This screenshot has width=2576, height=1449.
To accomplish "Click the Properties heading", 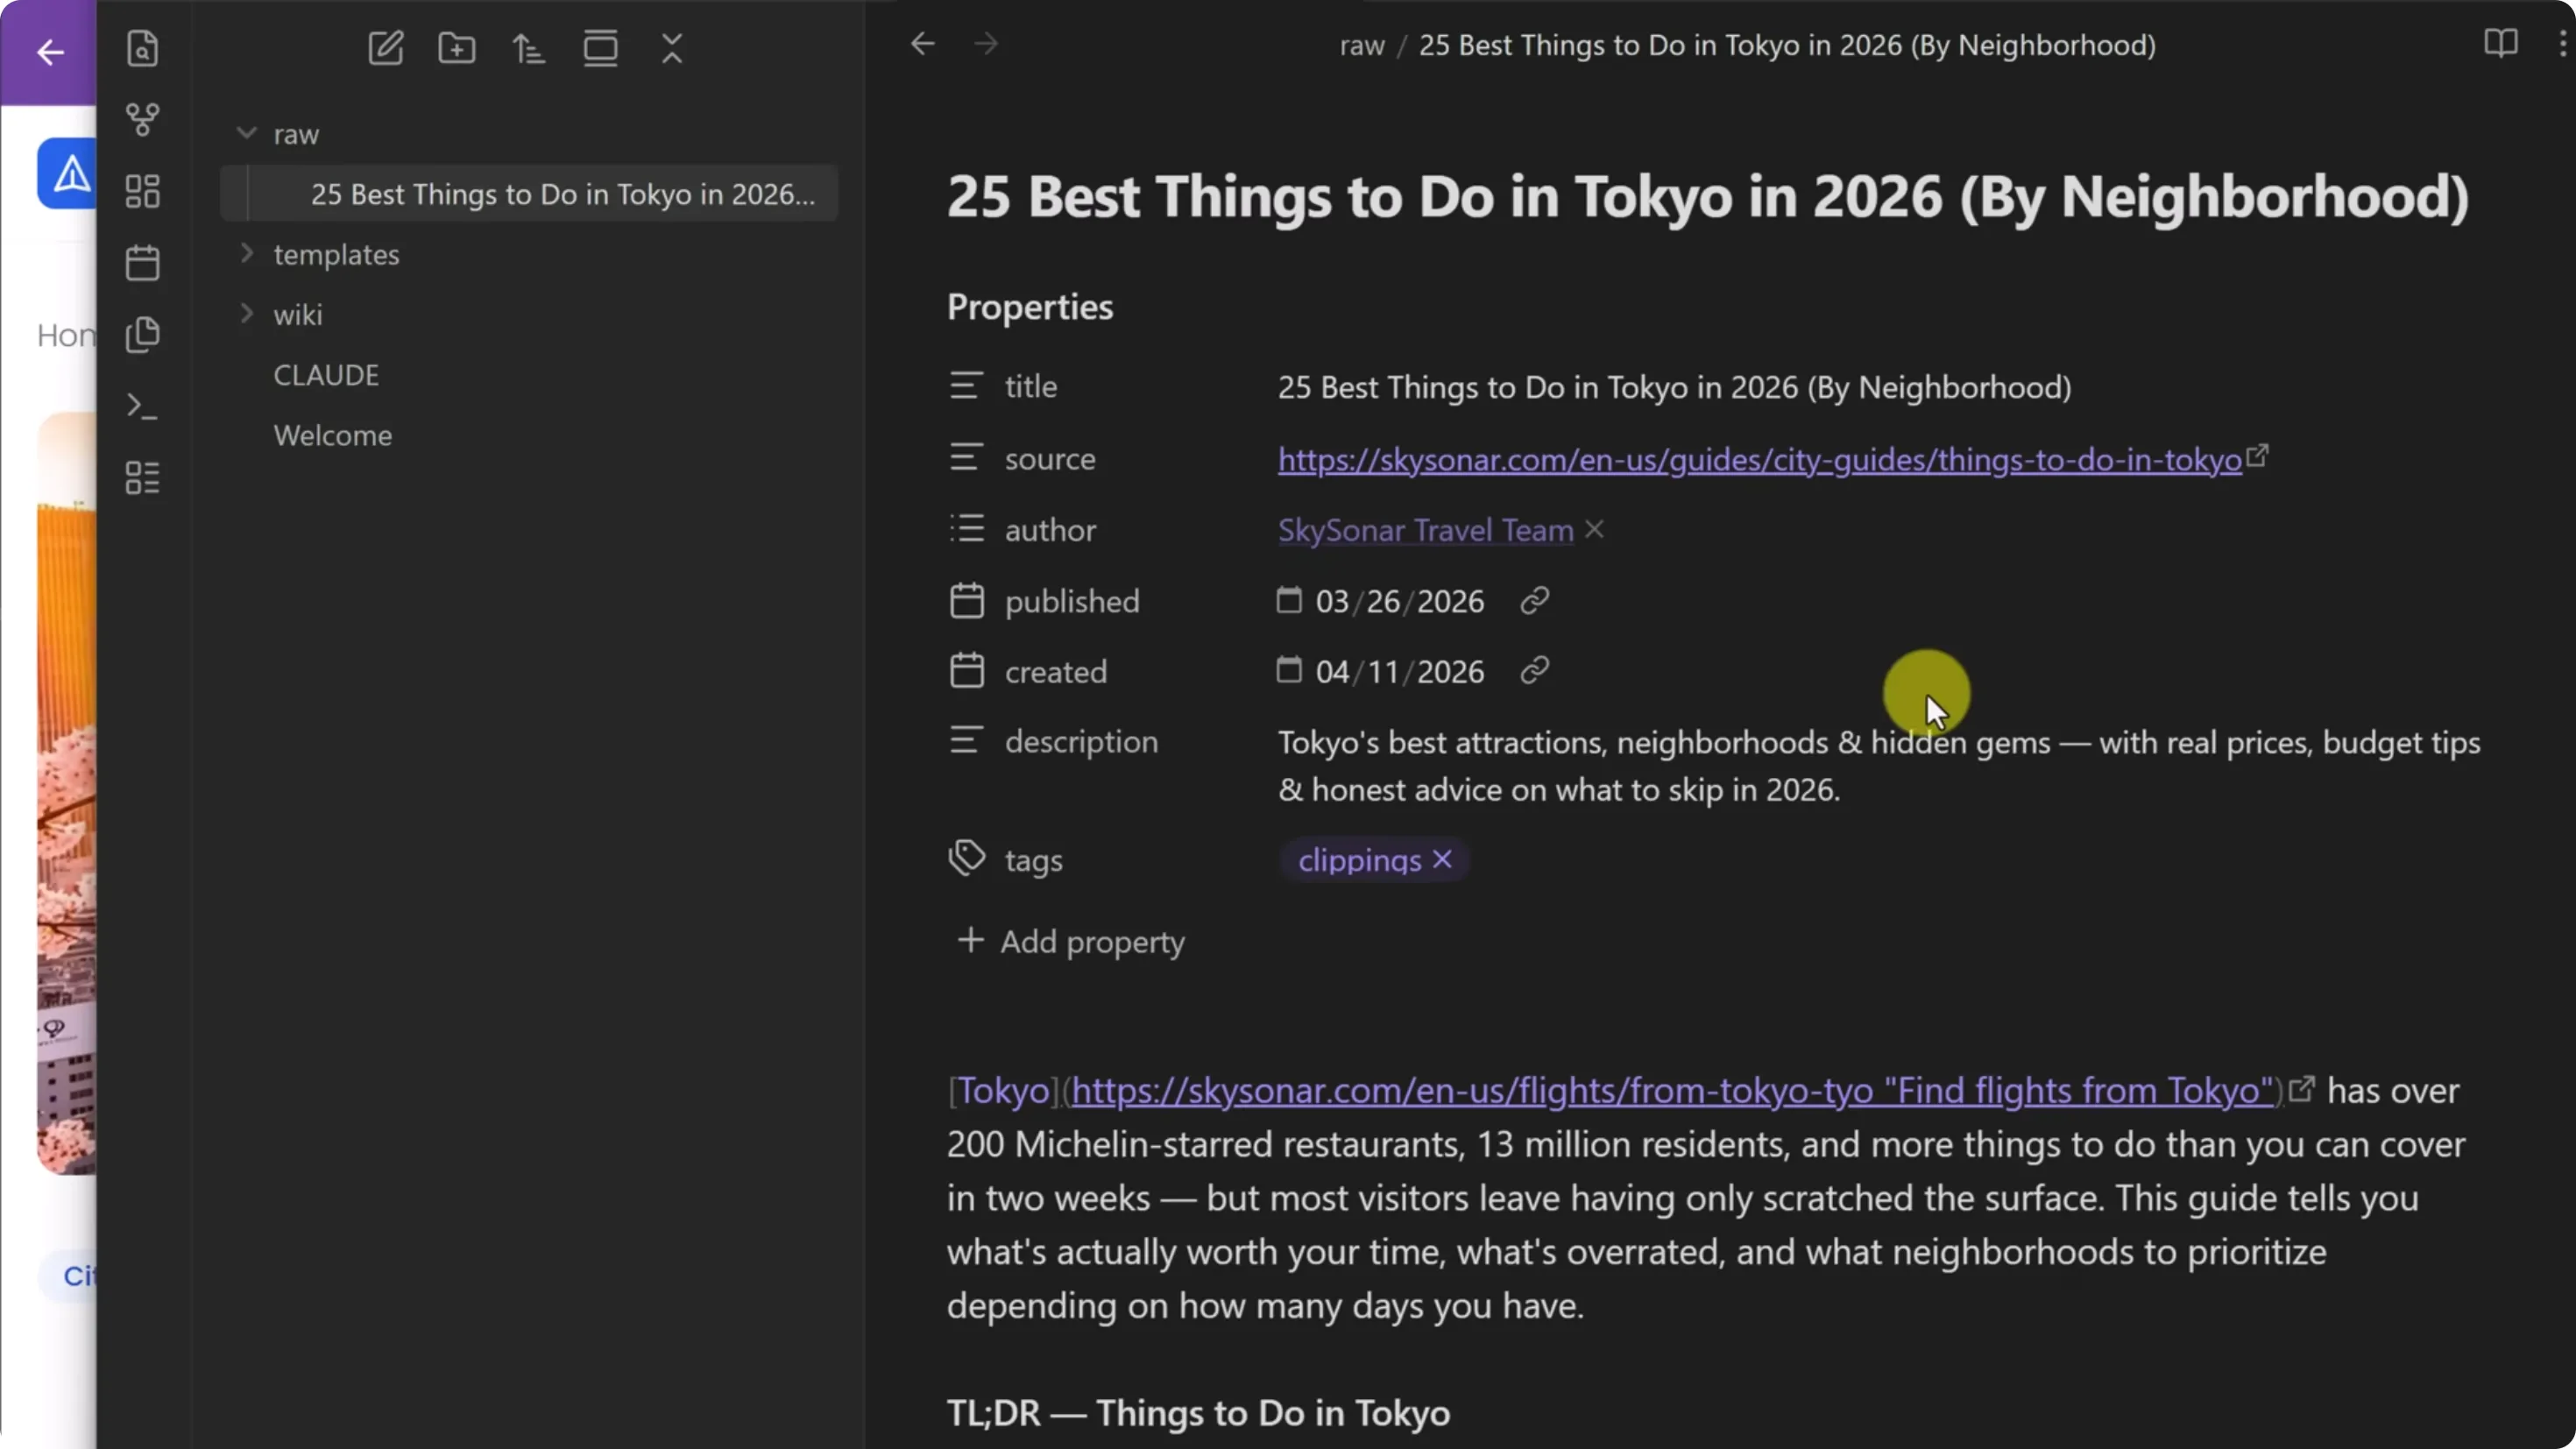I will [1030, 307].
